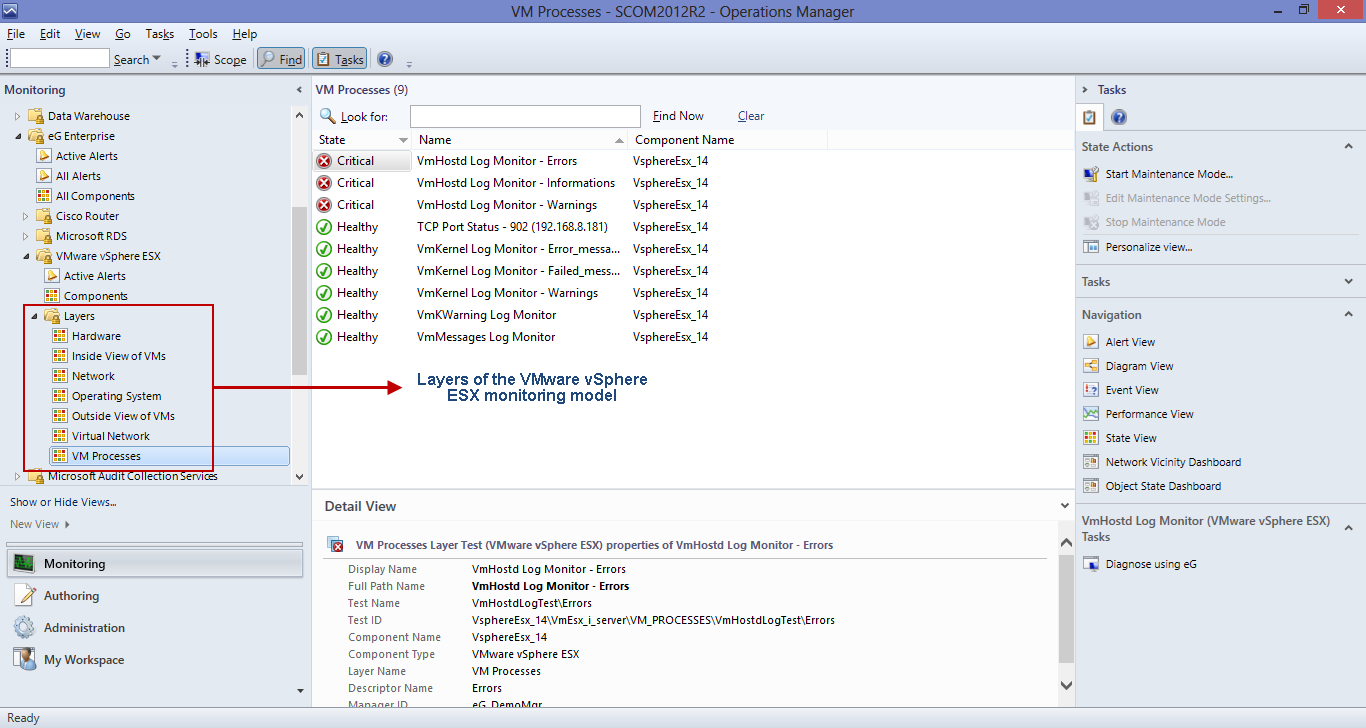Select Outside View of VMs layer icon
Screen dimensions: 1366x728
[60, 416]
